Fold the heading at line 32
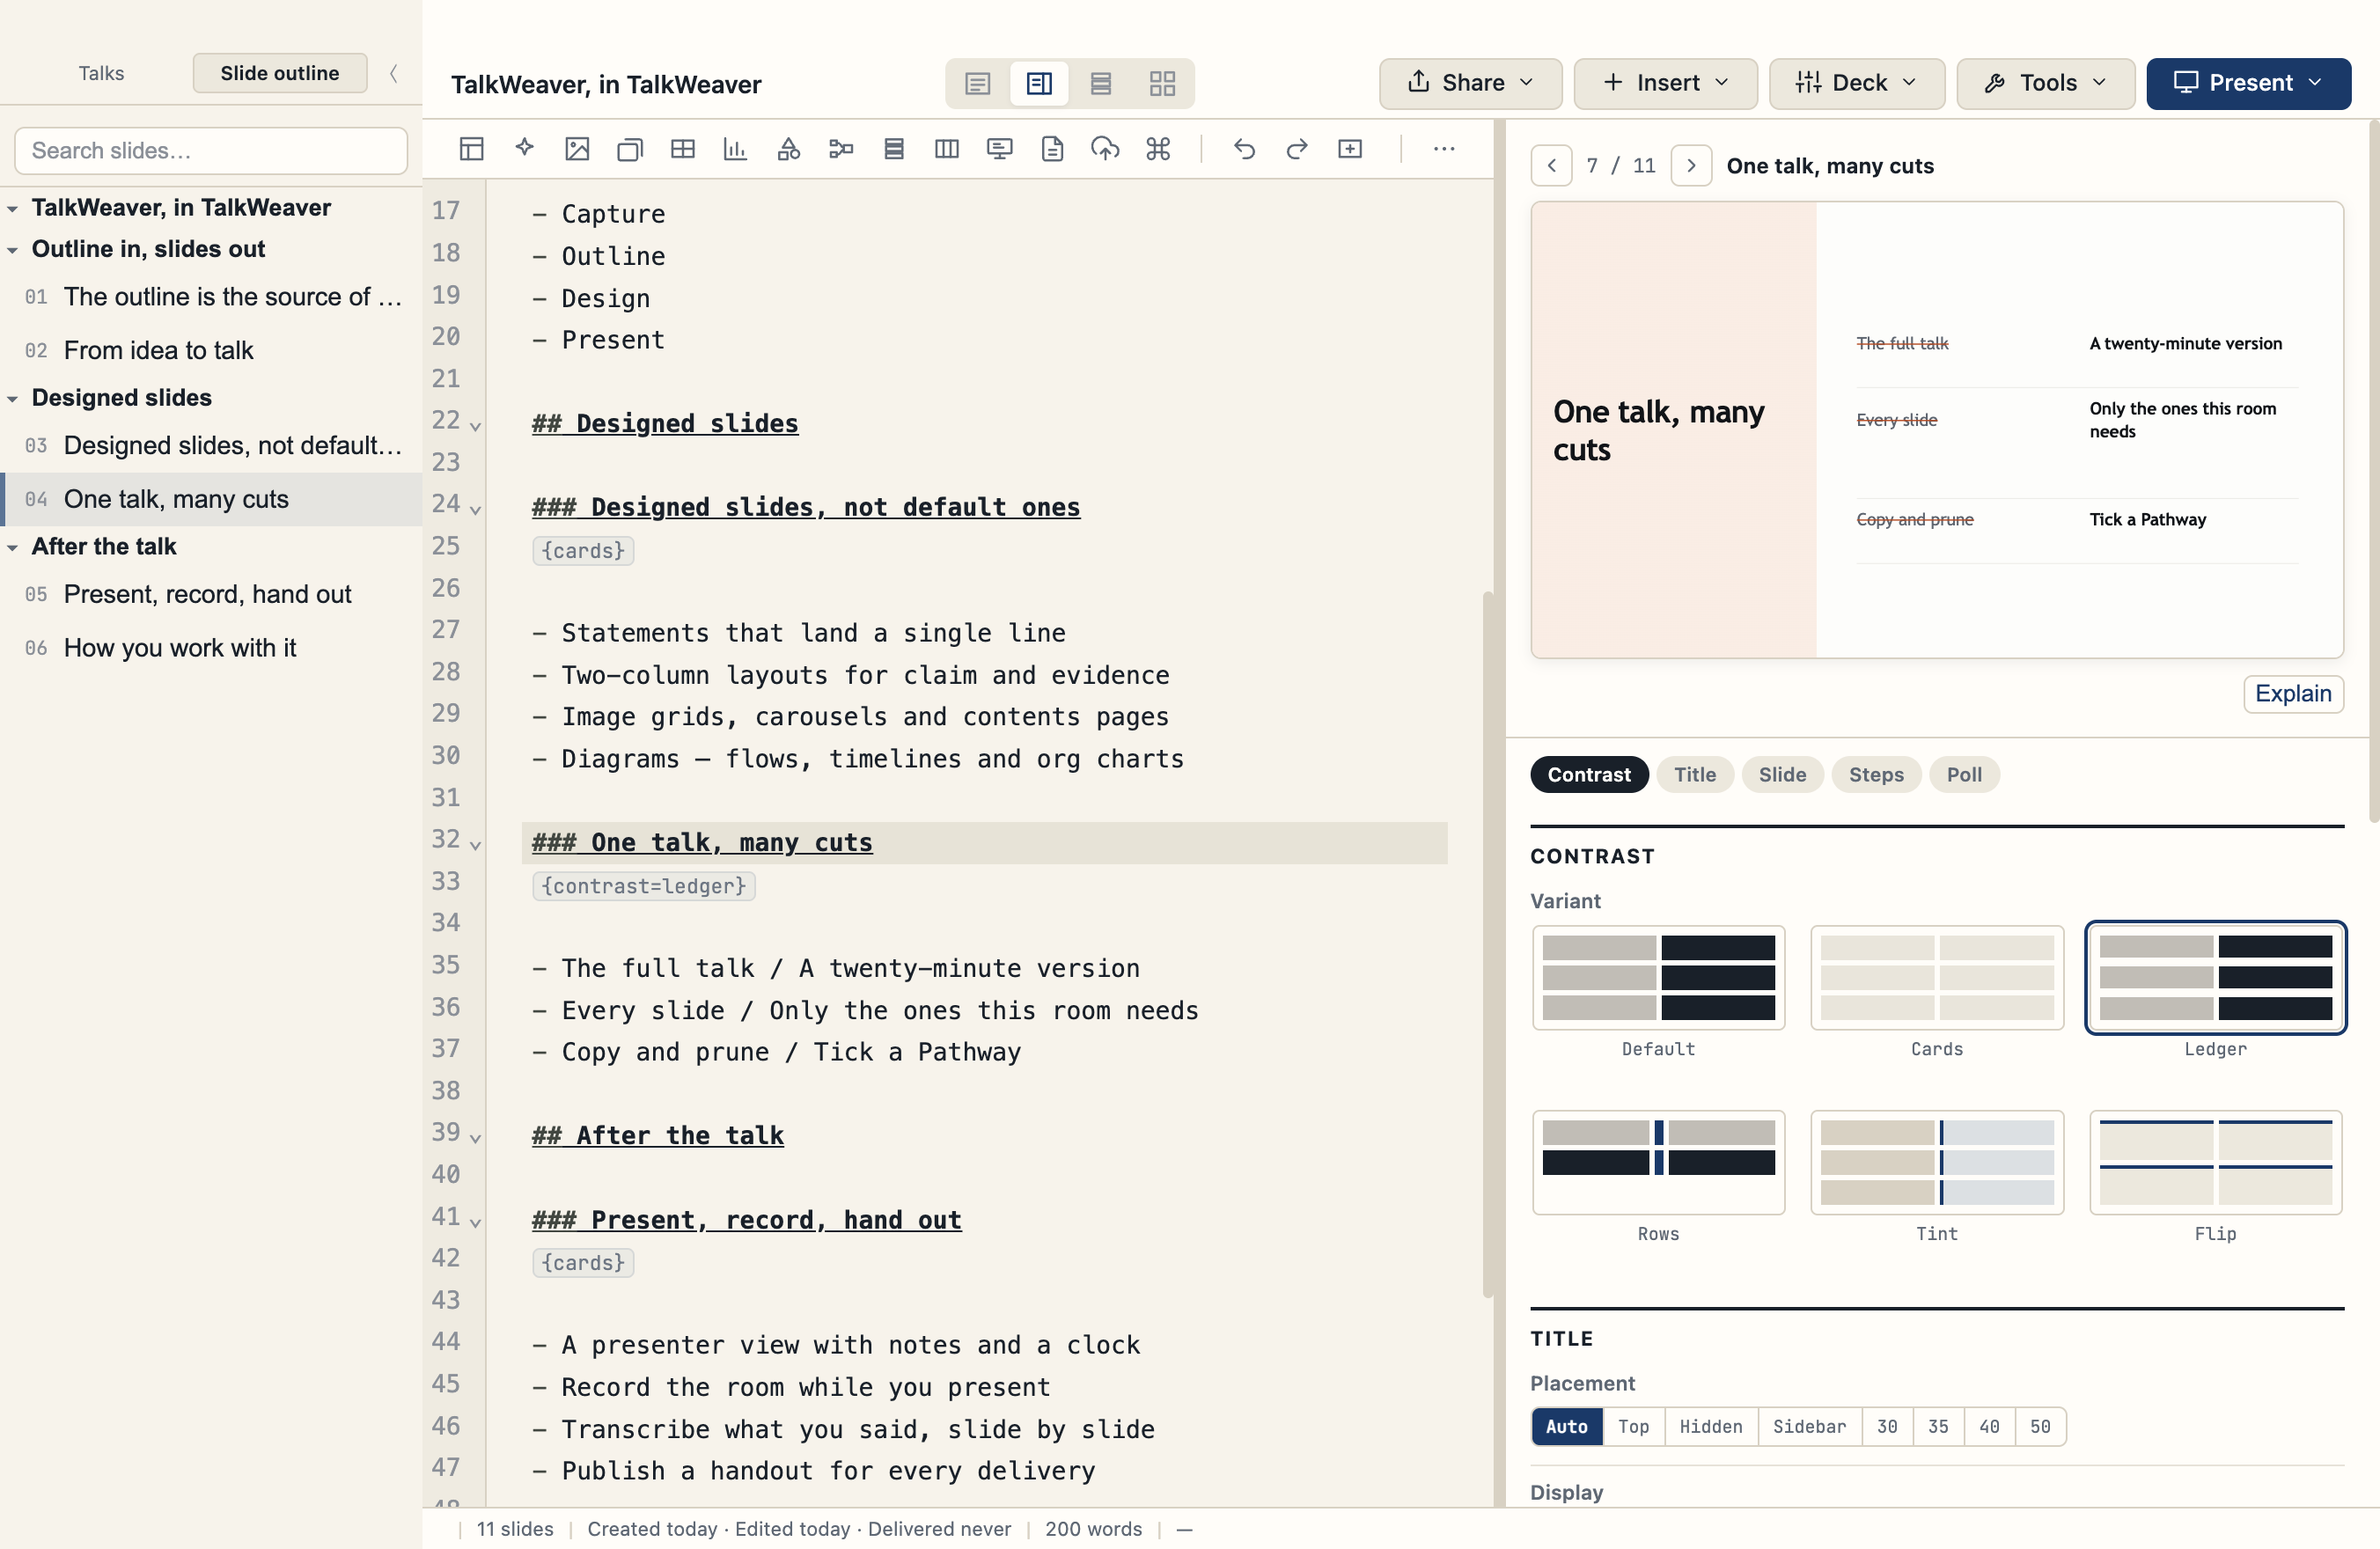This screenshot has height=1549, width=2380. (x=476, y=845)
